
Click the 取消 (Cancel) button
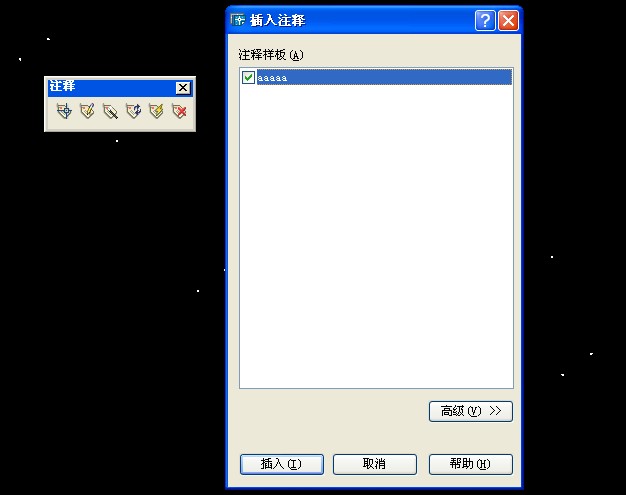tap(374, 464)
